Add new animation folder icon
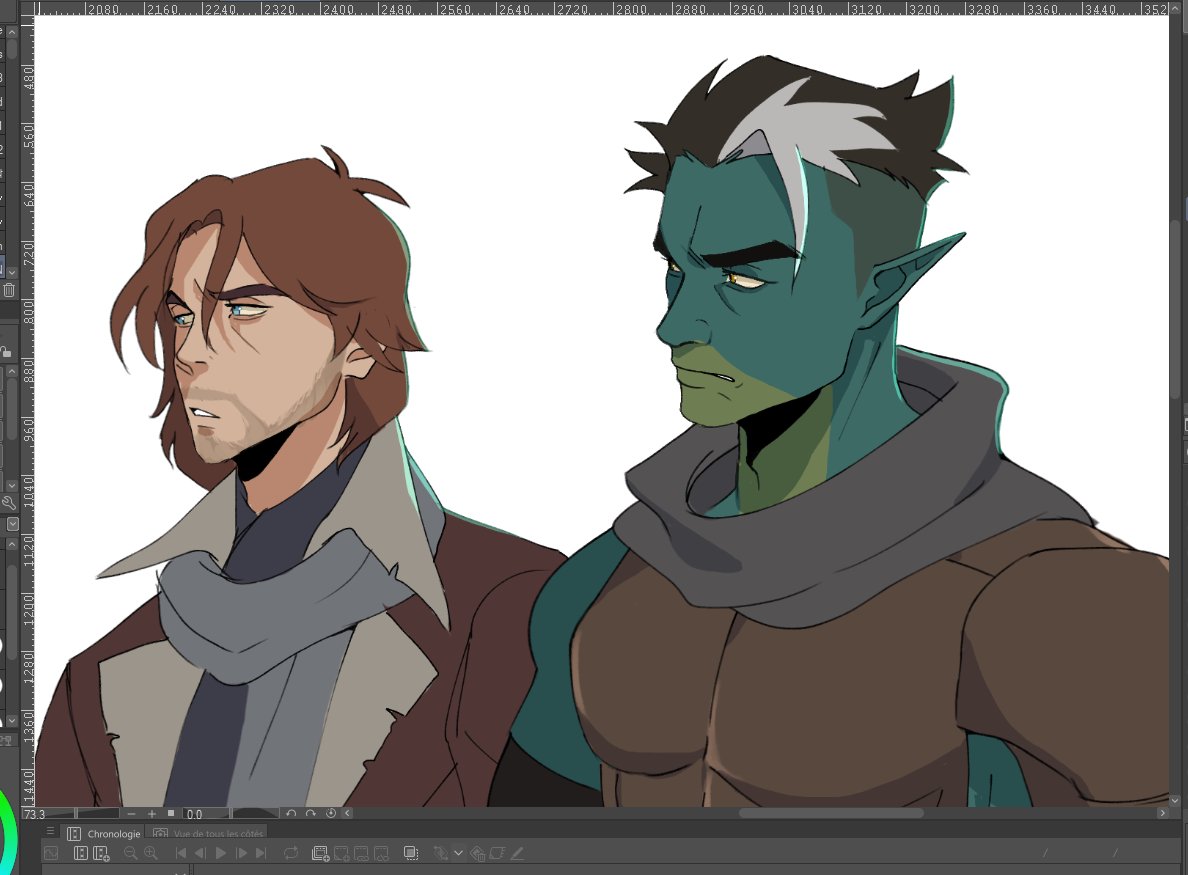The height and width of the screenshot is (875, 1188). [x=320, y=854]
